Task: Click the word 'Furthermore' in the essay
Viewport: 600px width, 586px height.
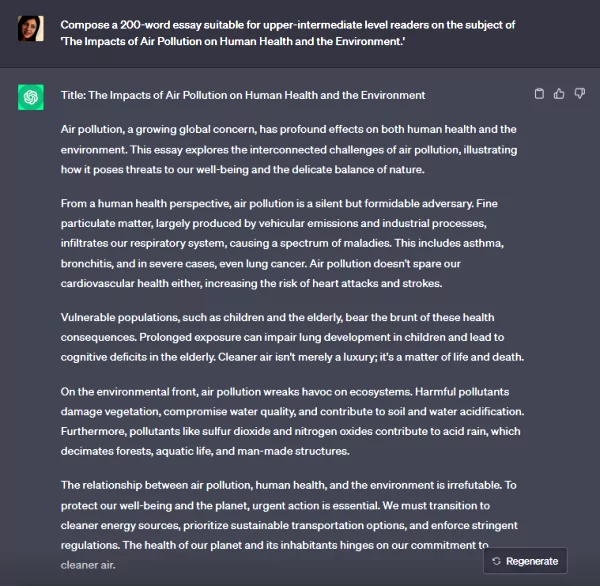Action: [93, 431]
